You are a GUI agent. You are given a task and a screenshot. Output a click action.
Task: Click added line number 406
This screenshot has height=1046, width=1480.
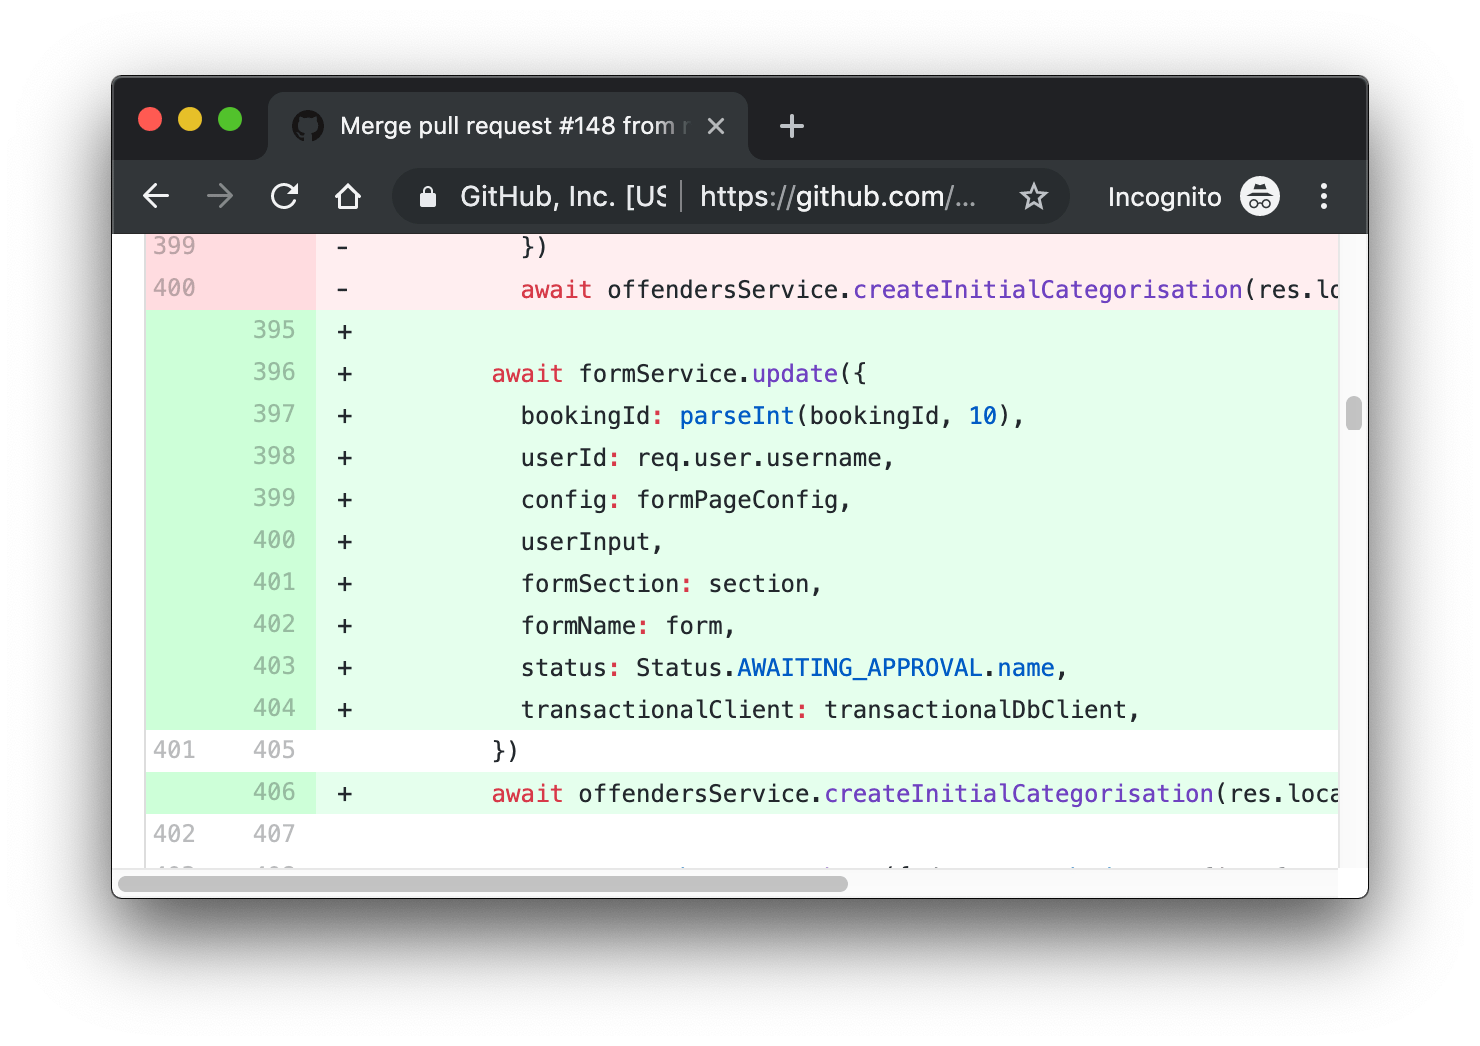click(x=274, y=792)
